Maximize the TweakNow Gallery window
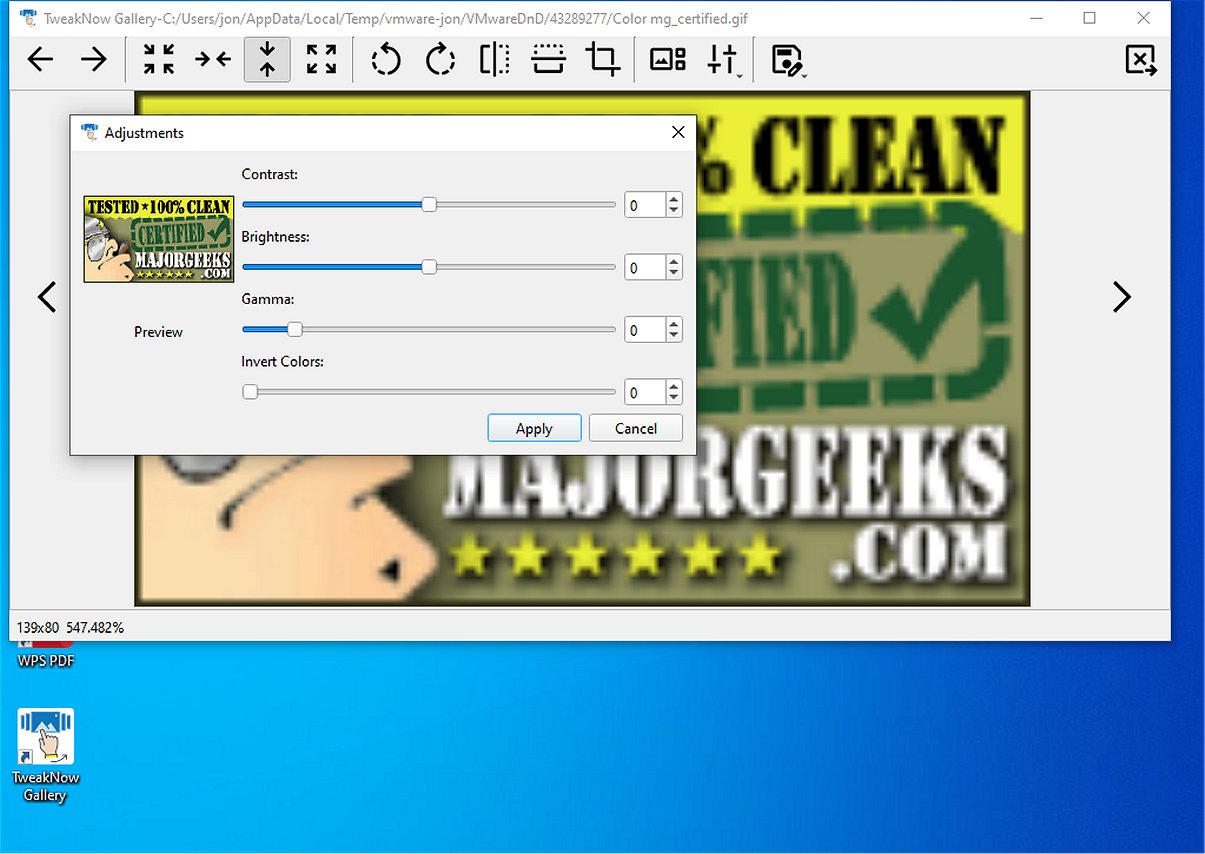The image size is (1205, 854). (1089, 18)
